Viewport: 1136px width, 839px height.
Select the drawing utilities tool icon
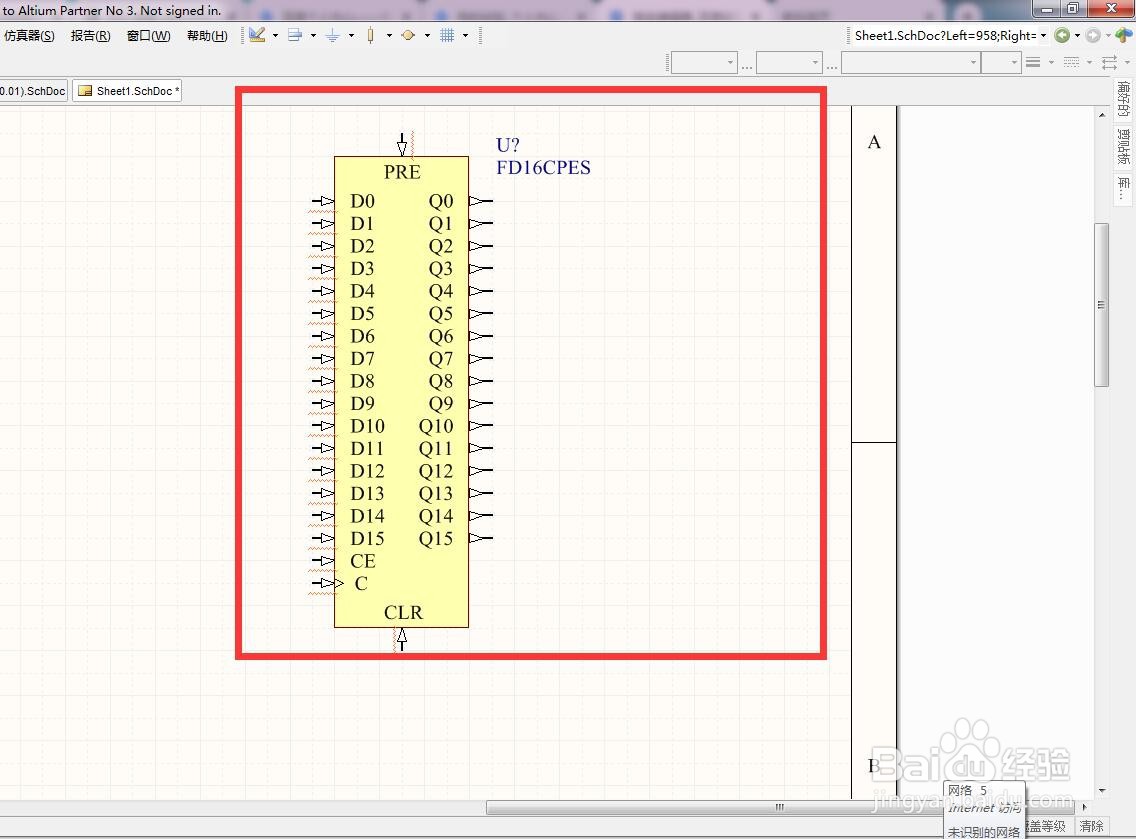tap(257, 35)
